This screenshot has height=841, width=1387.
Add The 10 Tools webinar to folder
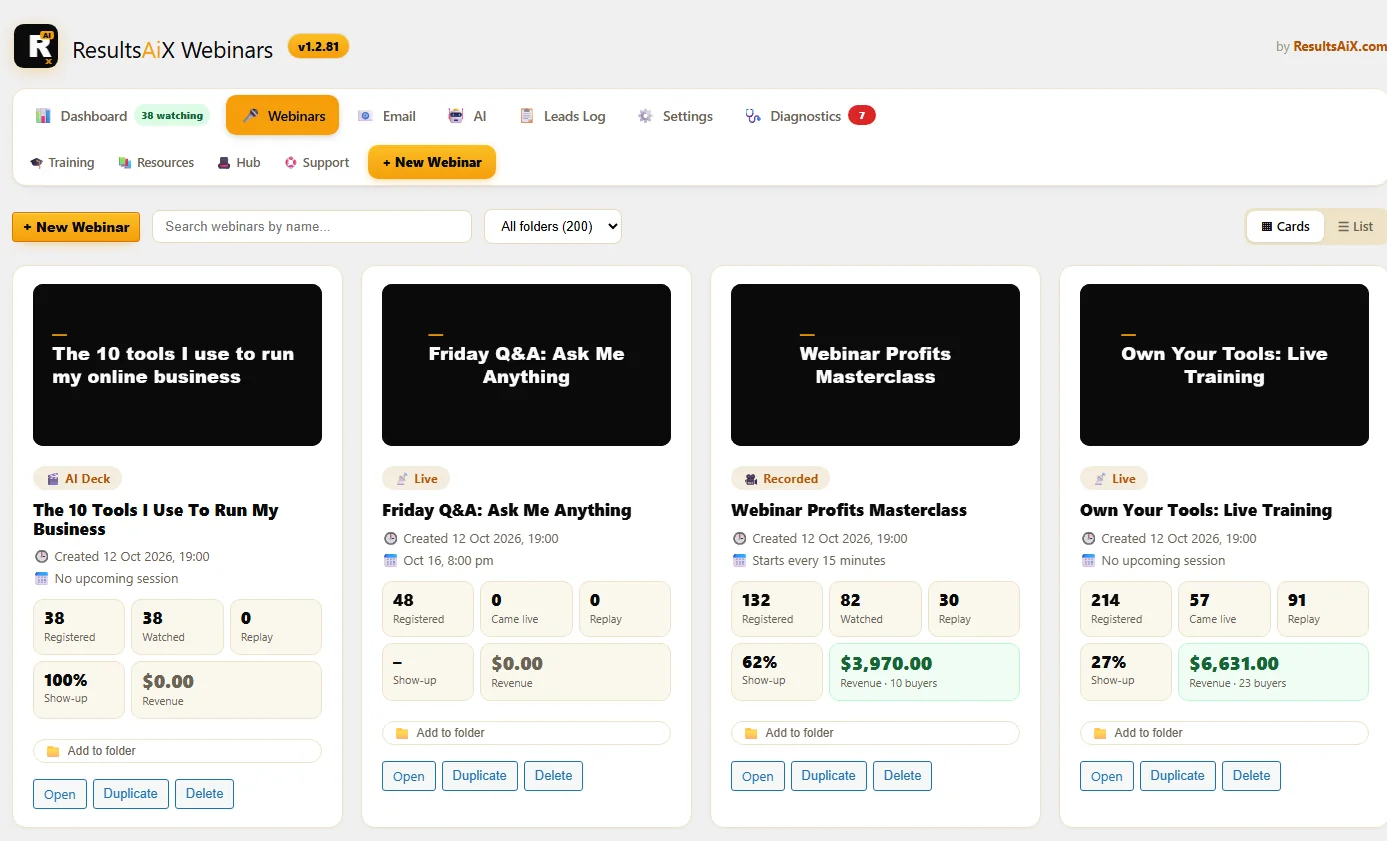coord(177,751)
